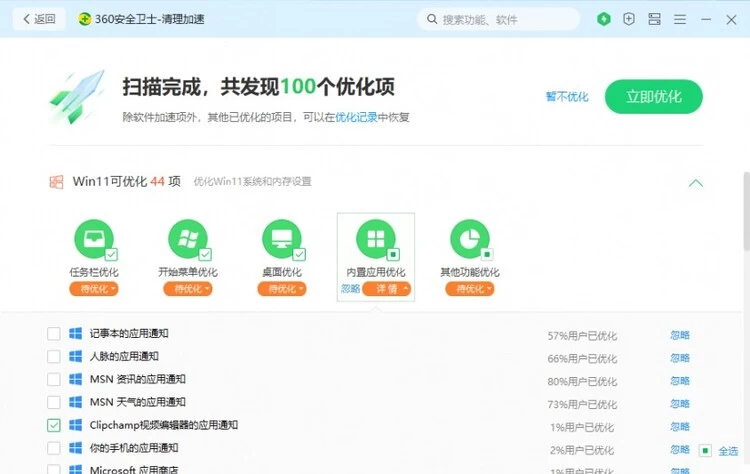Click 暂不优化 link

pos(566,97)
